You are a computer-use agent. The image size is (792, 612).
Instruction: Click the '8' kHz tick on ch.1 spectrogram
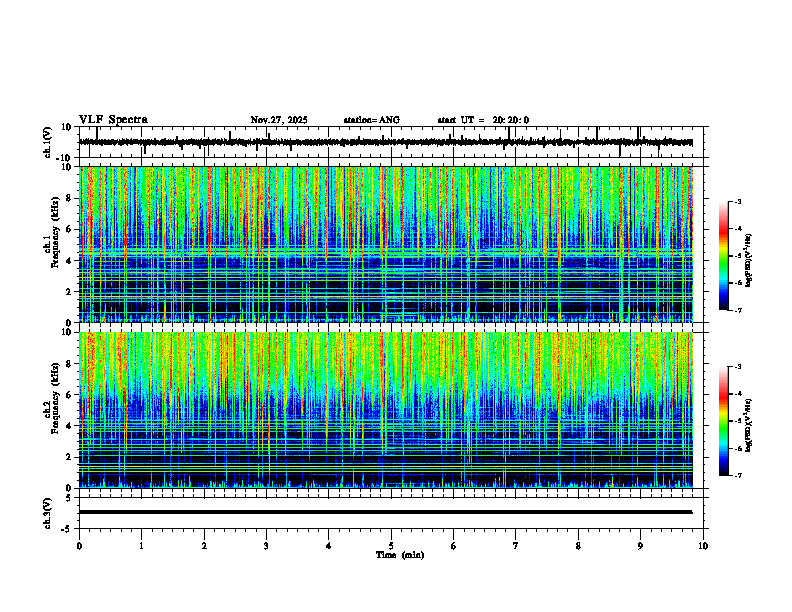click(69, 198)
